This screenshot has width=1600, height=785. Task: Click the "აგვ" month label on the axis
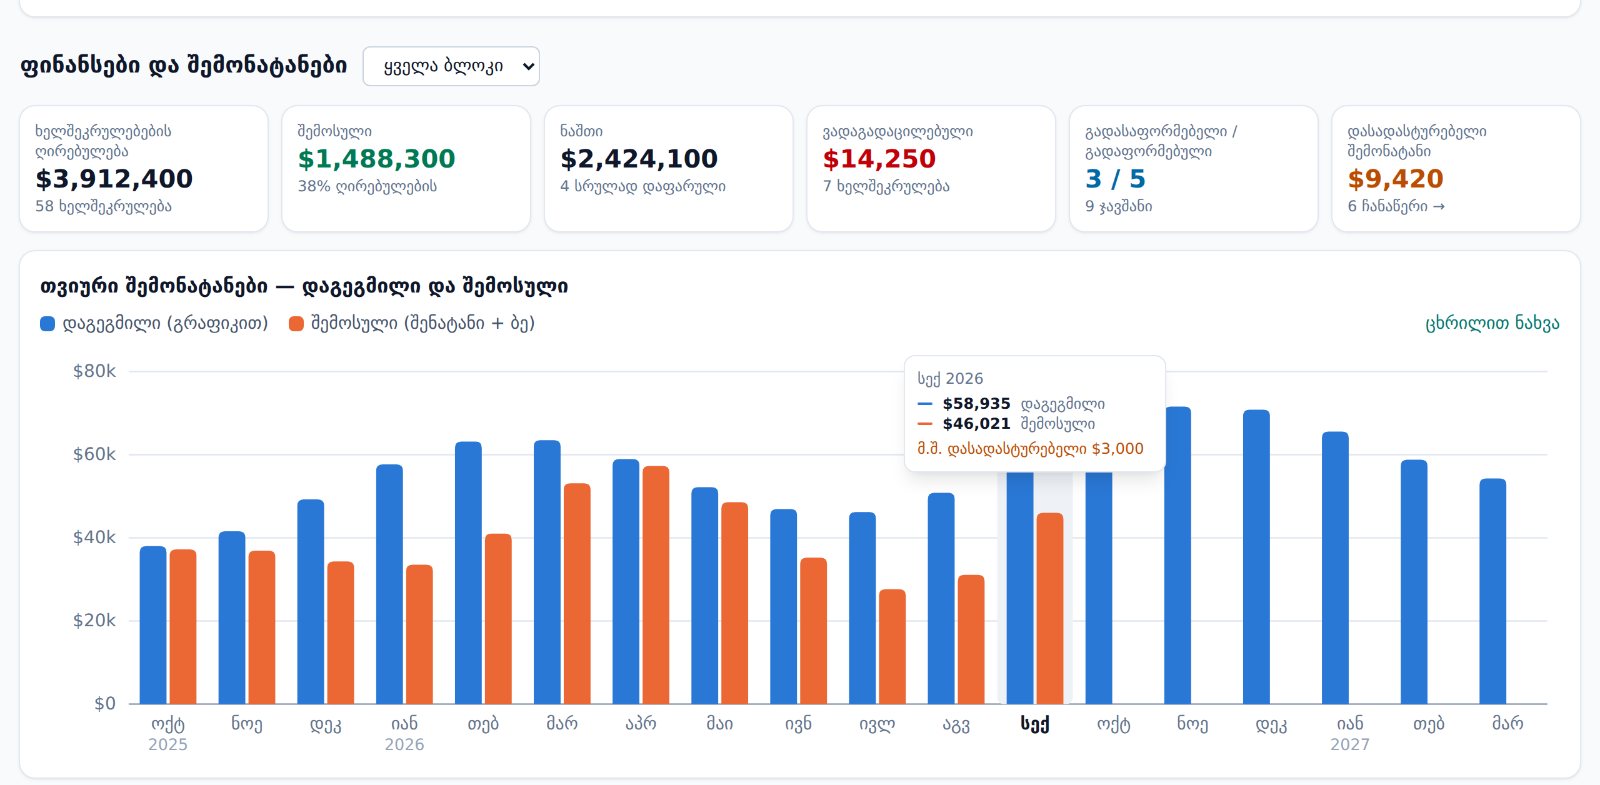[956, 723]
